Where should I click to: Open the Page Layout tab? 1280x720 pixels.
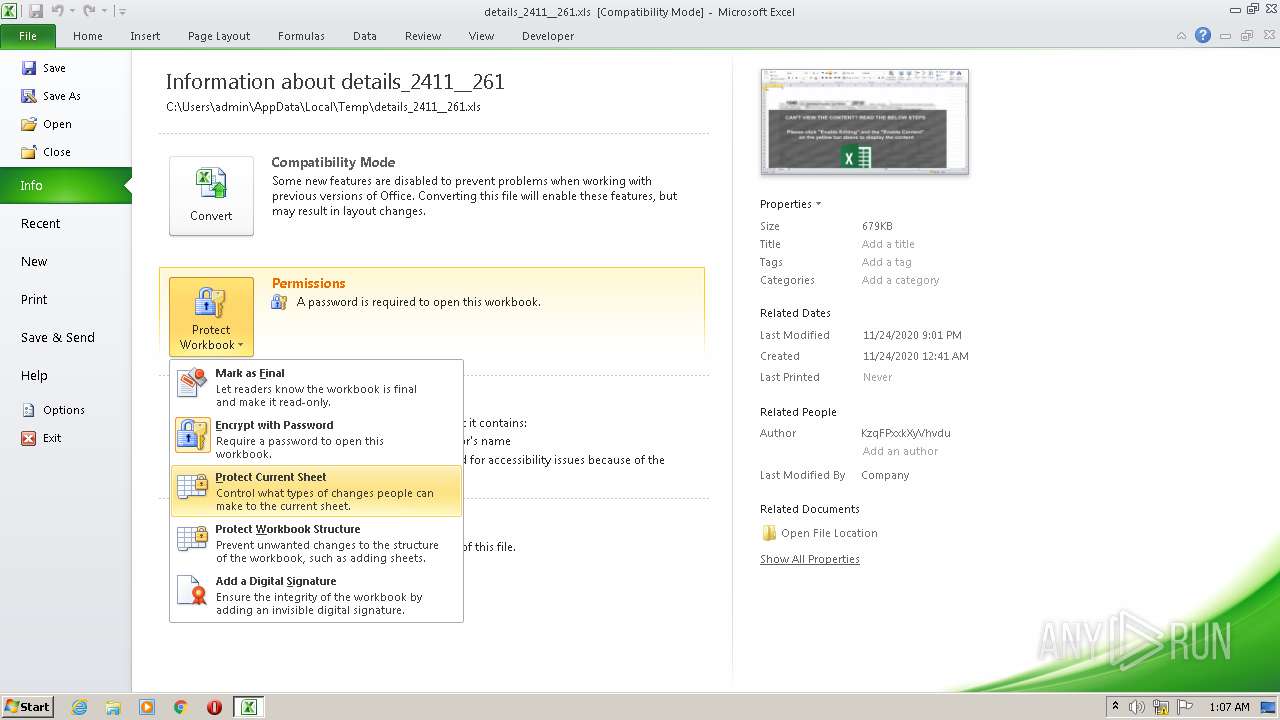[219, 36]
